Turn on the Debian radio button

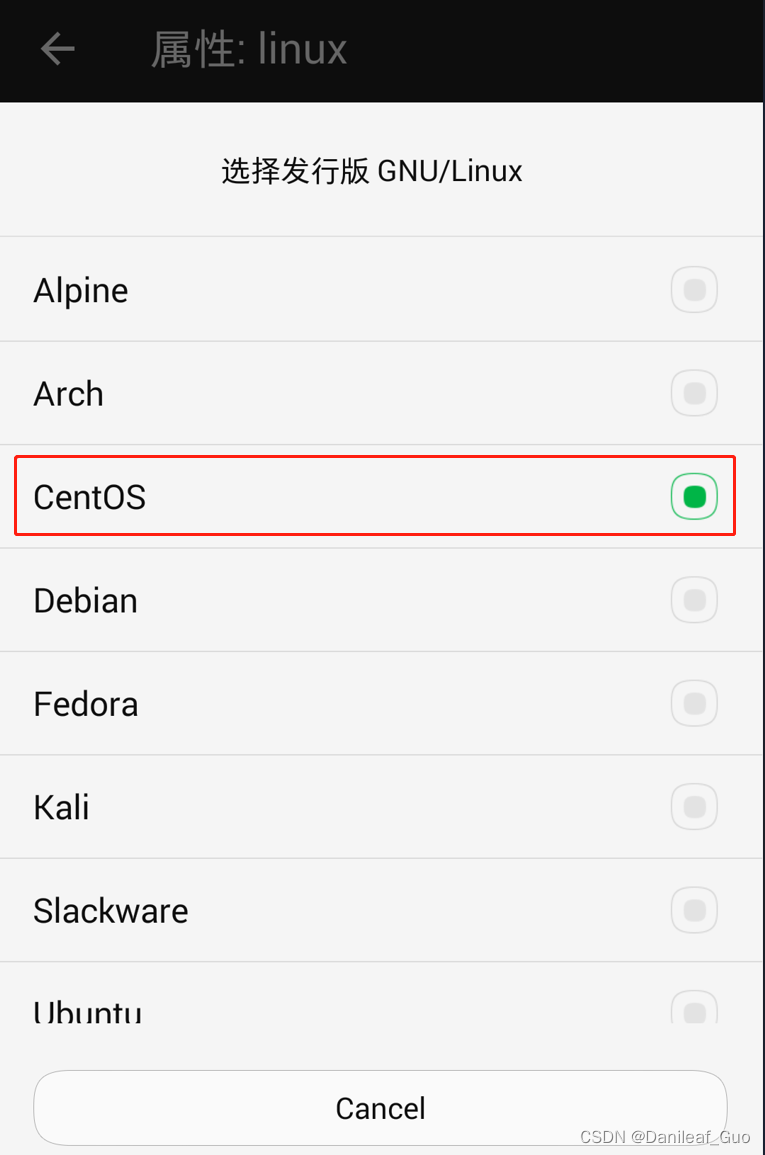pyautogui.click(x=694, y=600)
